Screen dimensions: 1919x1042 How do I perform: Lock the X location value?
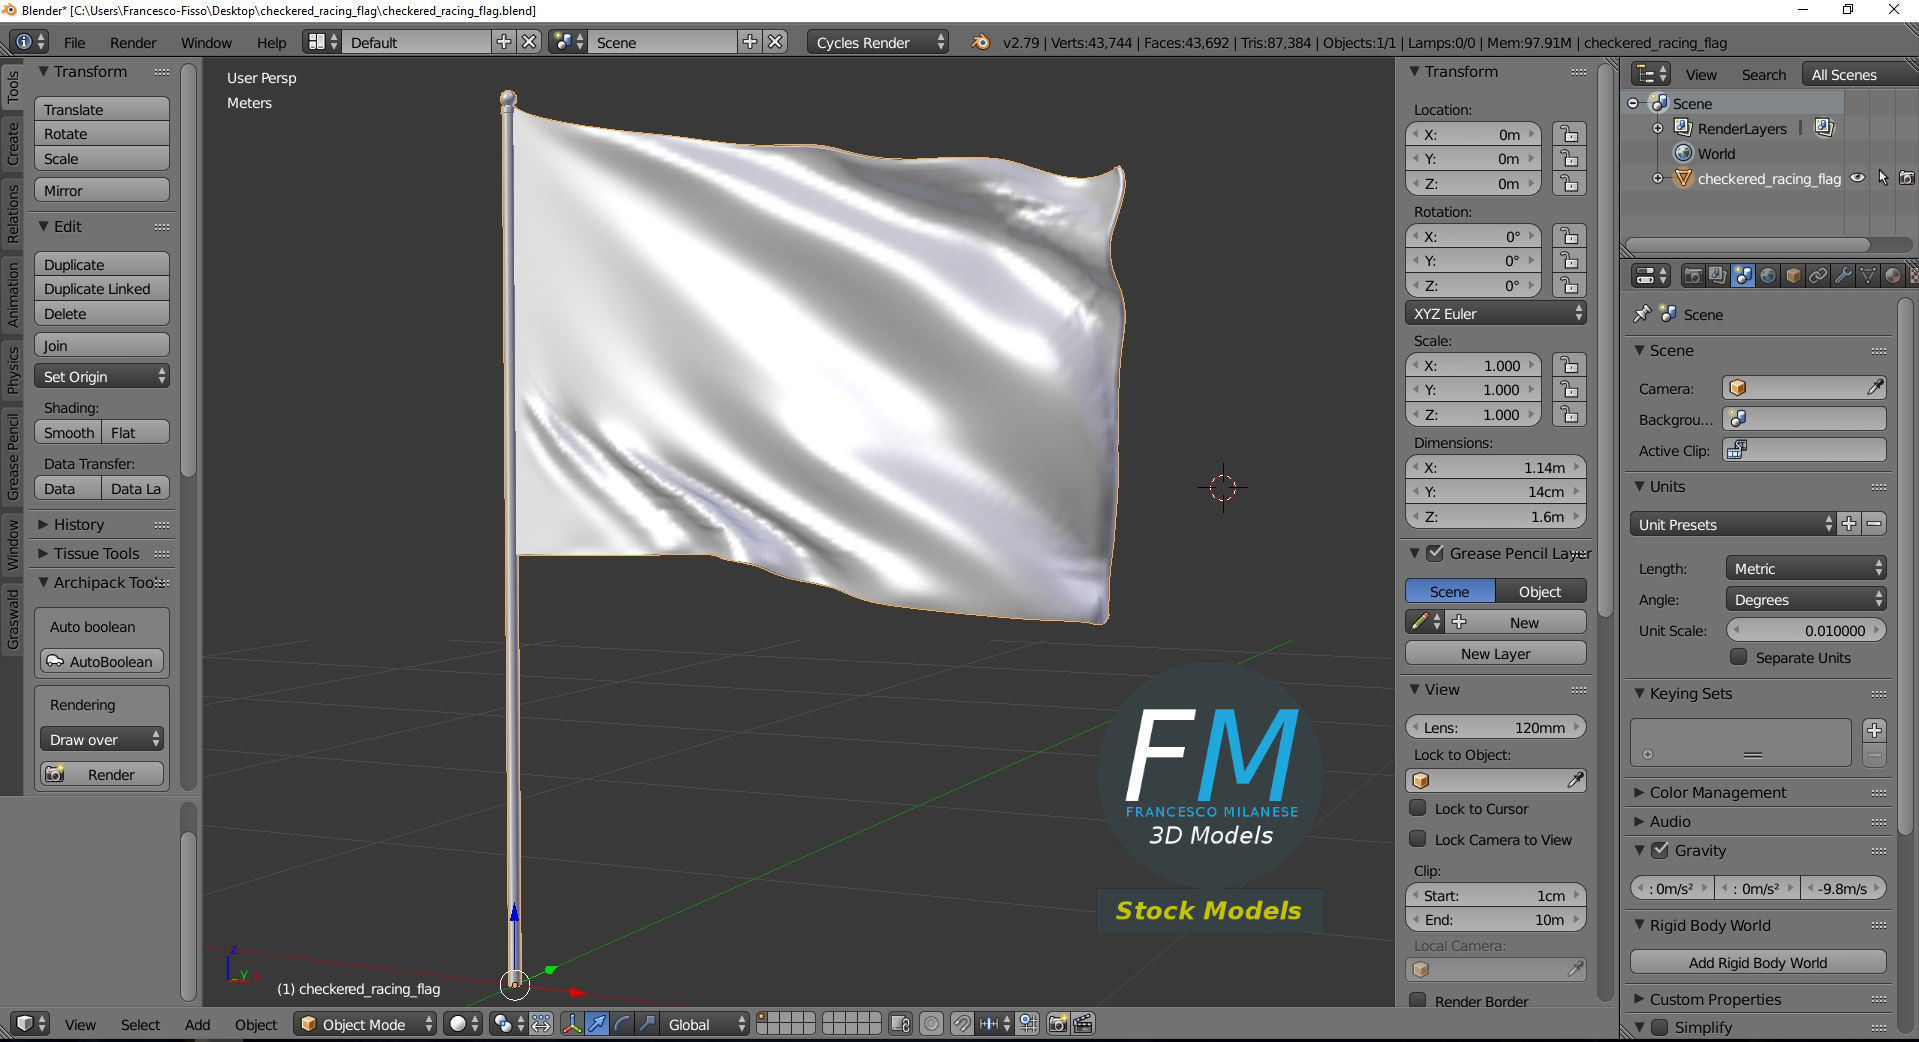pos(1569,134)
